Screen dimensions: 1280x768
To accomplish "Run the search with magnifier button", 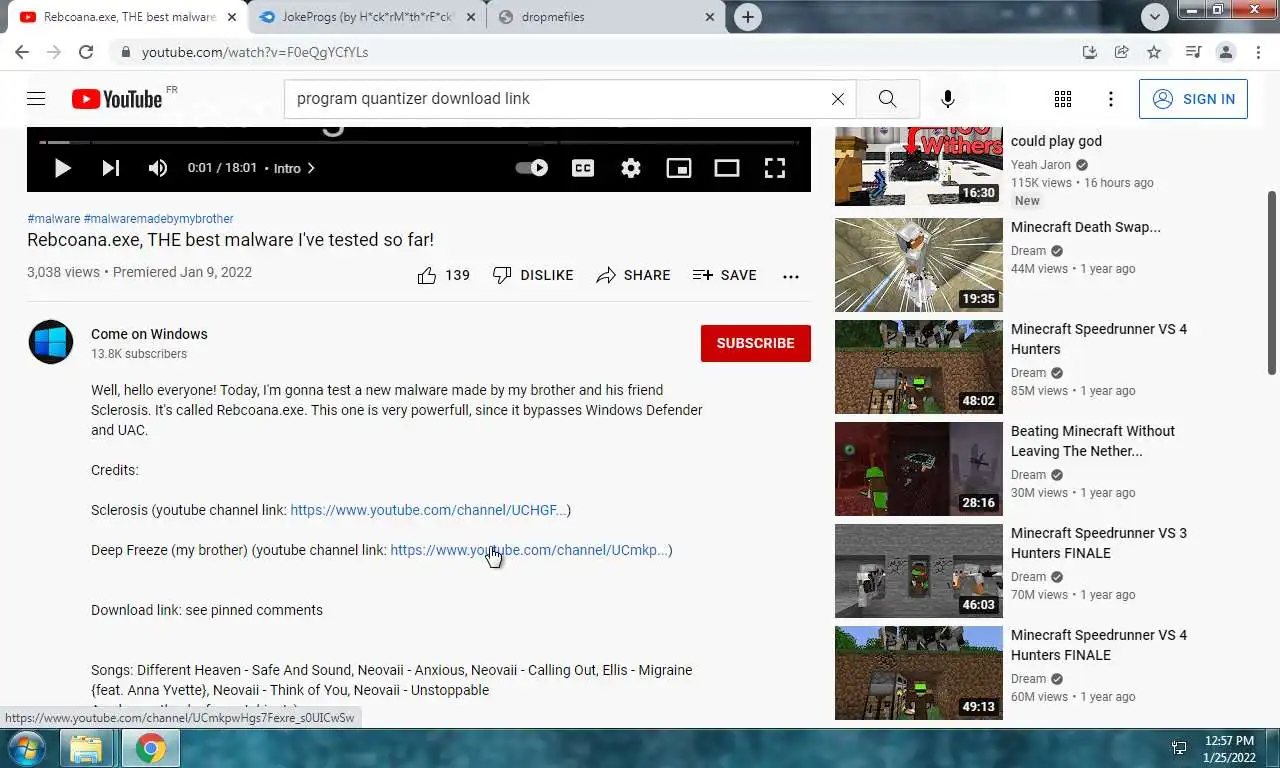I will tap(887, 98).
